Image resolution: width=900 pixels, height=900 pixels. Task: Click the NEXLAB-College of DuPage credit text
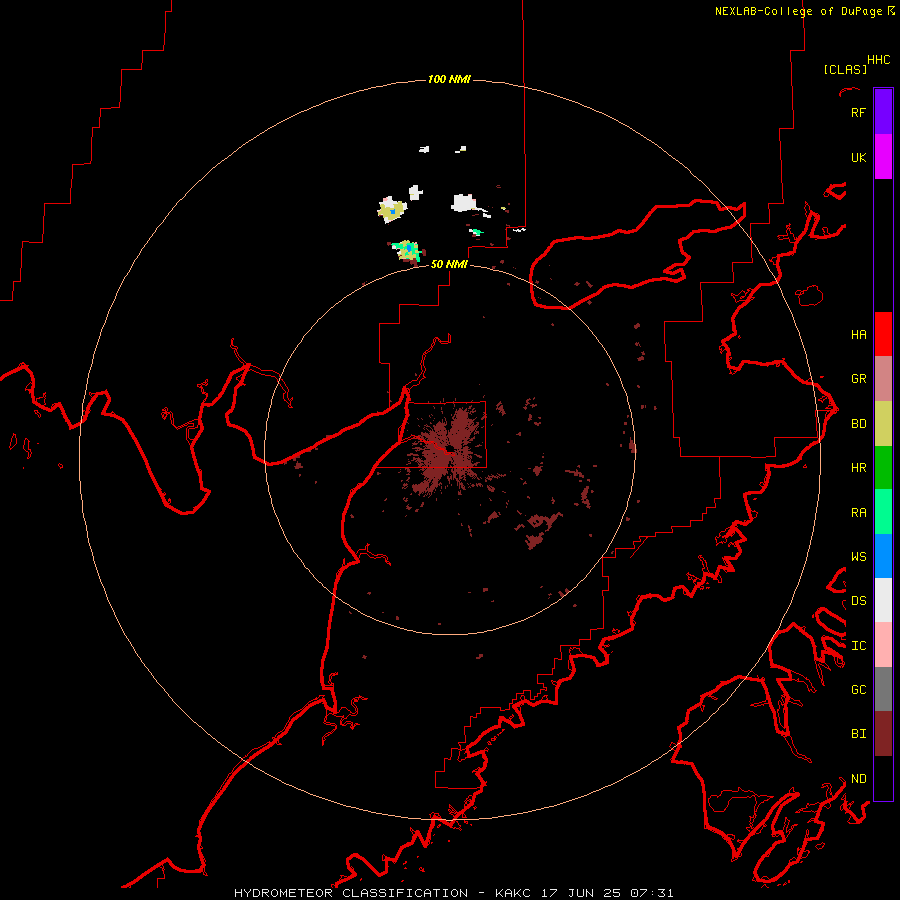[798, 11]
